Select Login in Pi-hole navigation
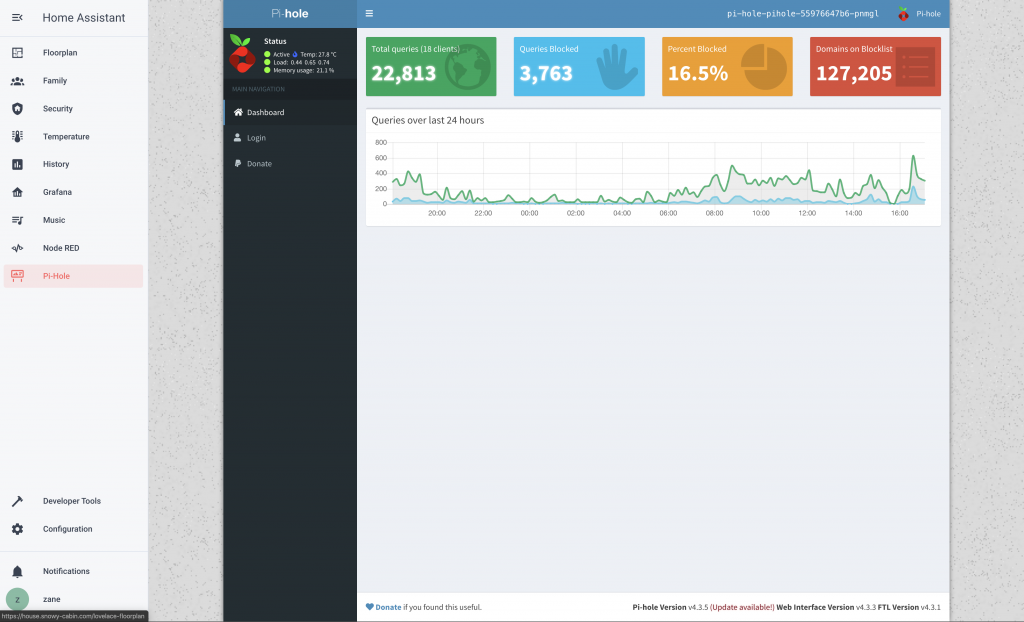This screenshot has width=1024, height=622. 290,138
